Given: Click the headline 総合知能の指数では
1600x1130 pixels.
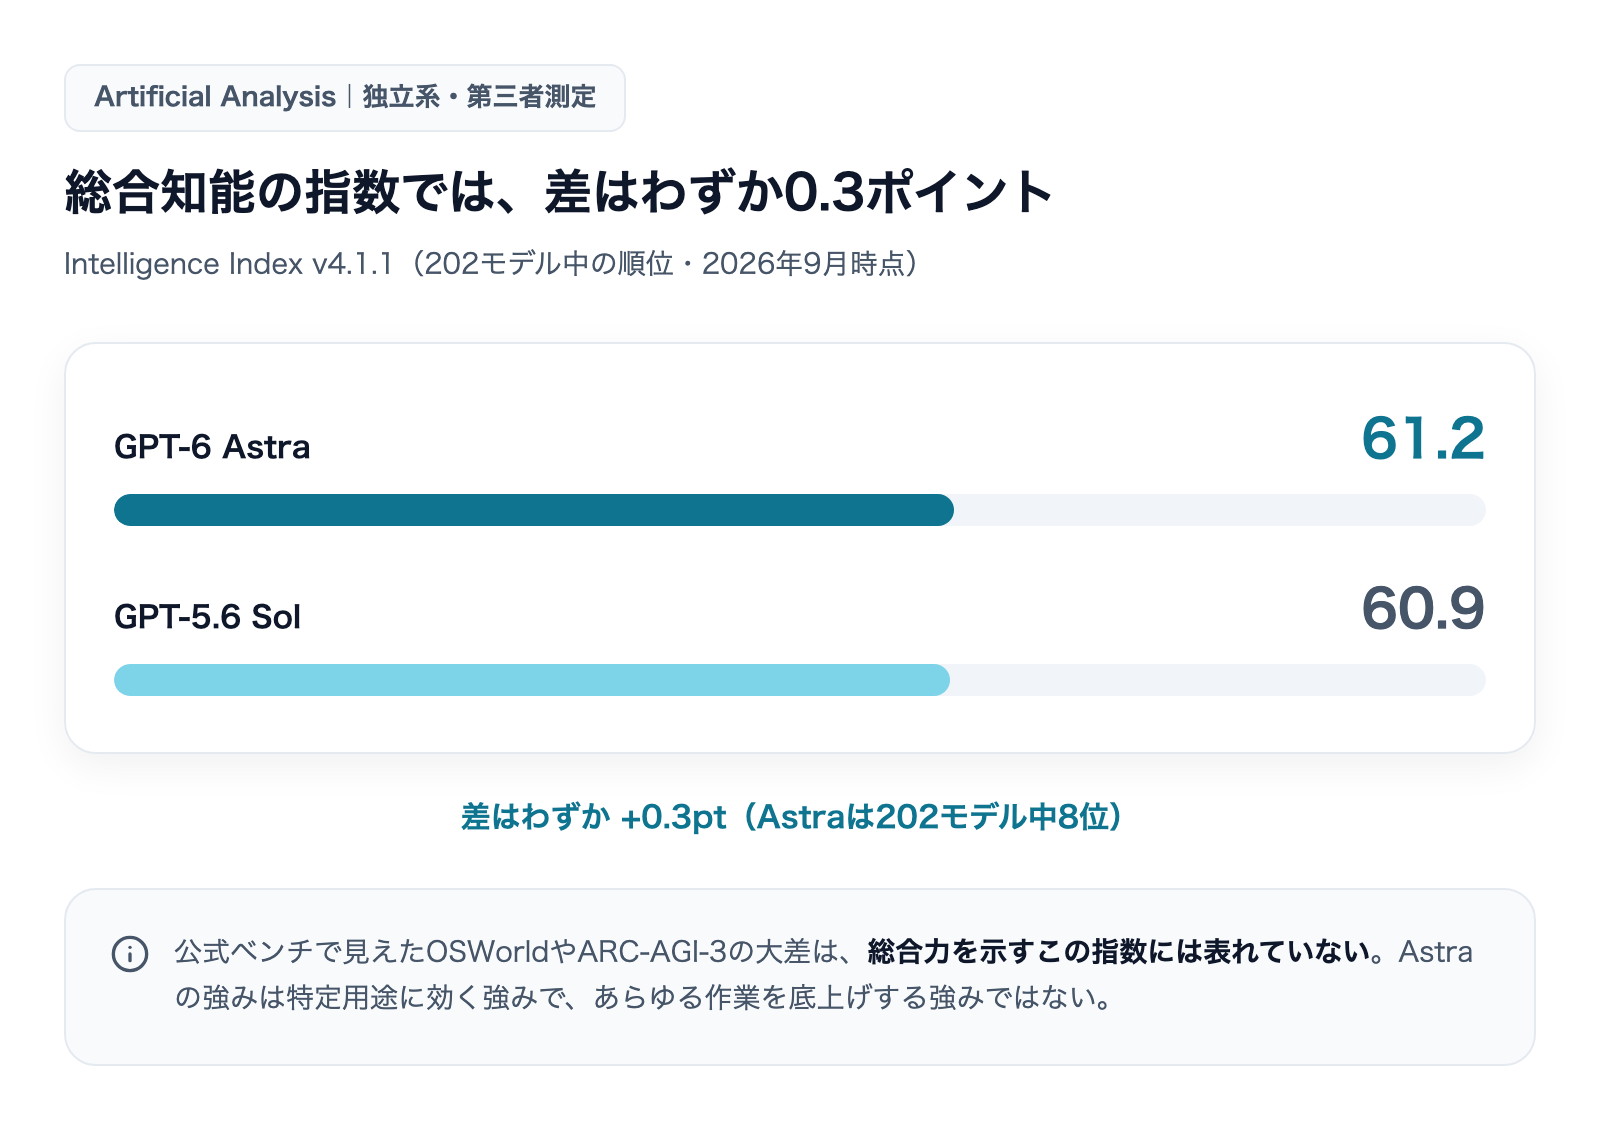Looking at the screenshot, I should point(281,192).
